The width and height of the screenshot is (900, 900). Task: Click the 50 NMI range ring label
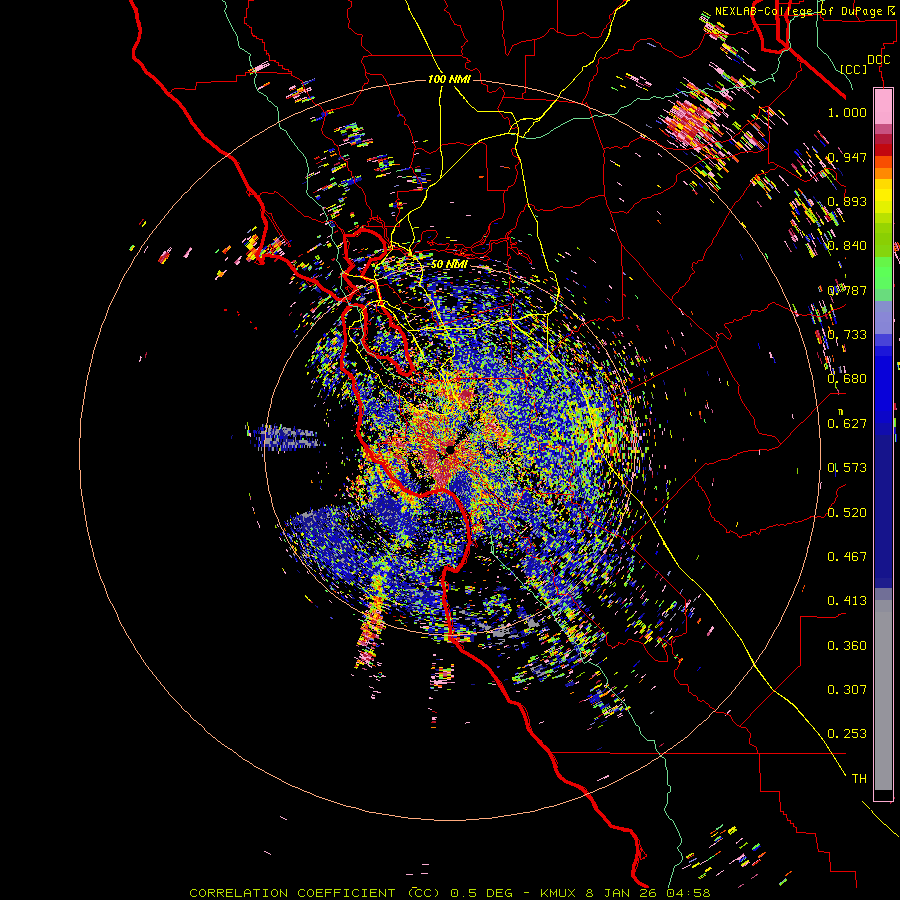click(x=449, y=264)
